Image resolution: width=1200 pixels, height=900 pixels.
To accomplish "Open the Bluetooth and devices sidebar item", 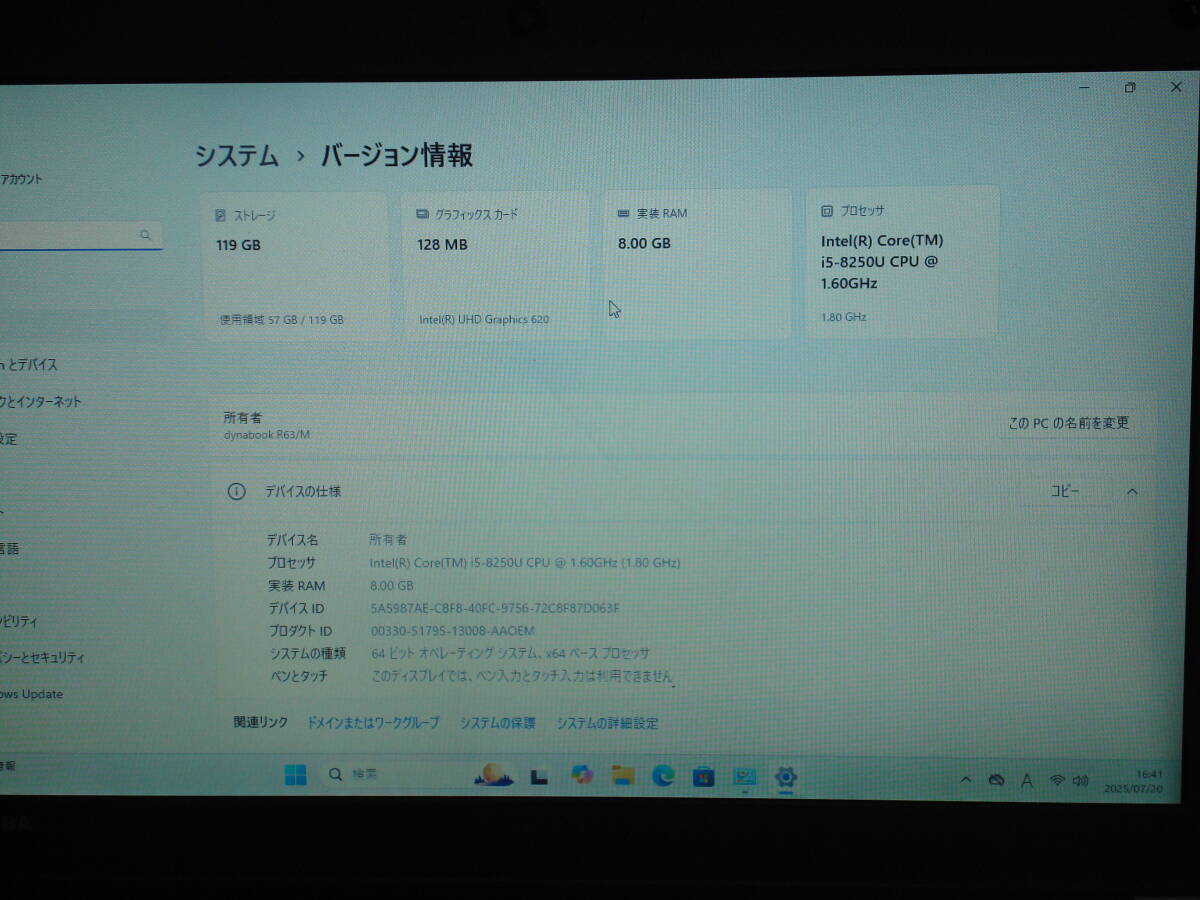I will pyautogui.click(x=30, y=365).
